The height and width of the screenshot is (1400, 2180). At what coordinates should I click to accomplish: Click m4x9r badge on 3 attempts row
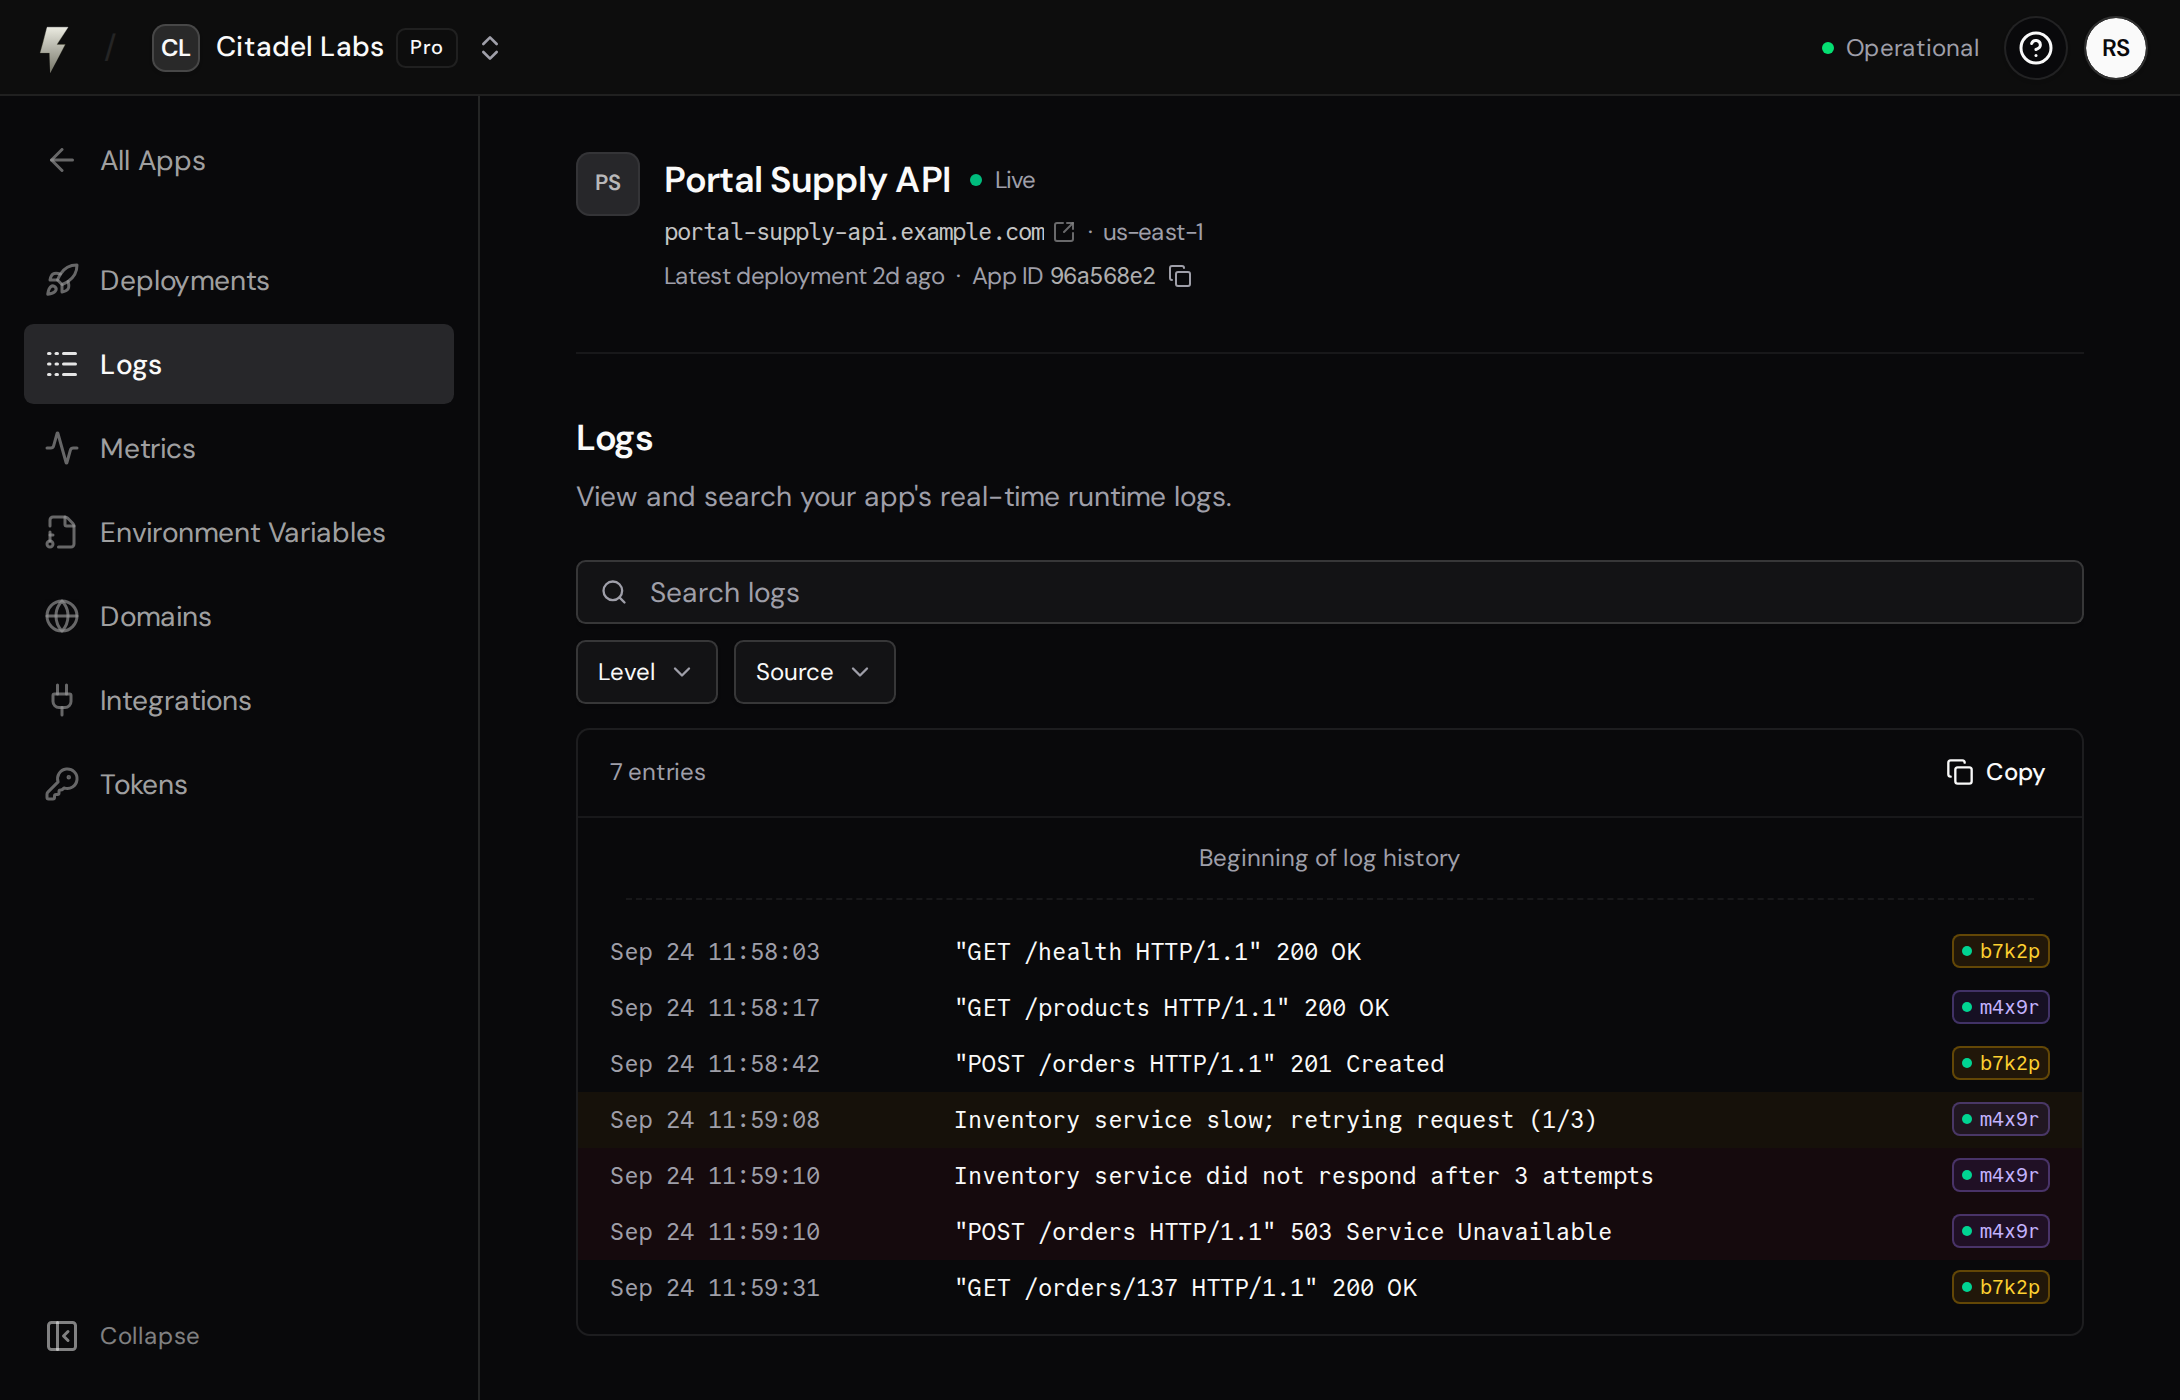2001,1175
